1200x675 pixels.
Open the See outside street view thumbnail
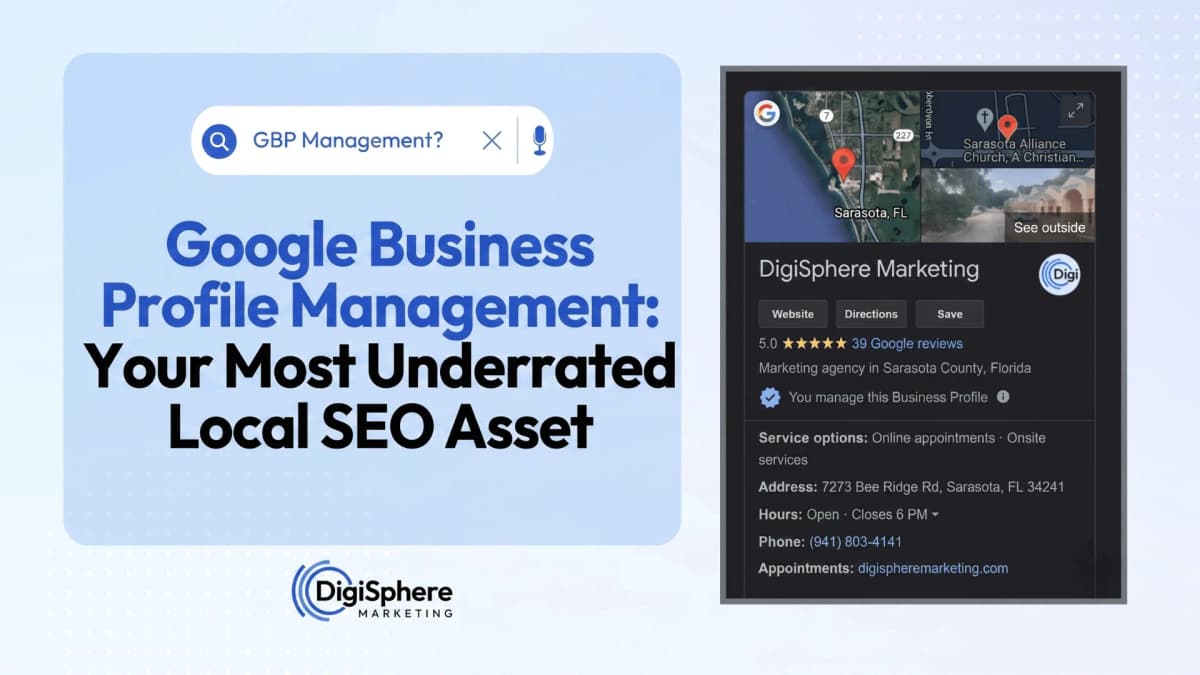click(x=1008, y=205)
